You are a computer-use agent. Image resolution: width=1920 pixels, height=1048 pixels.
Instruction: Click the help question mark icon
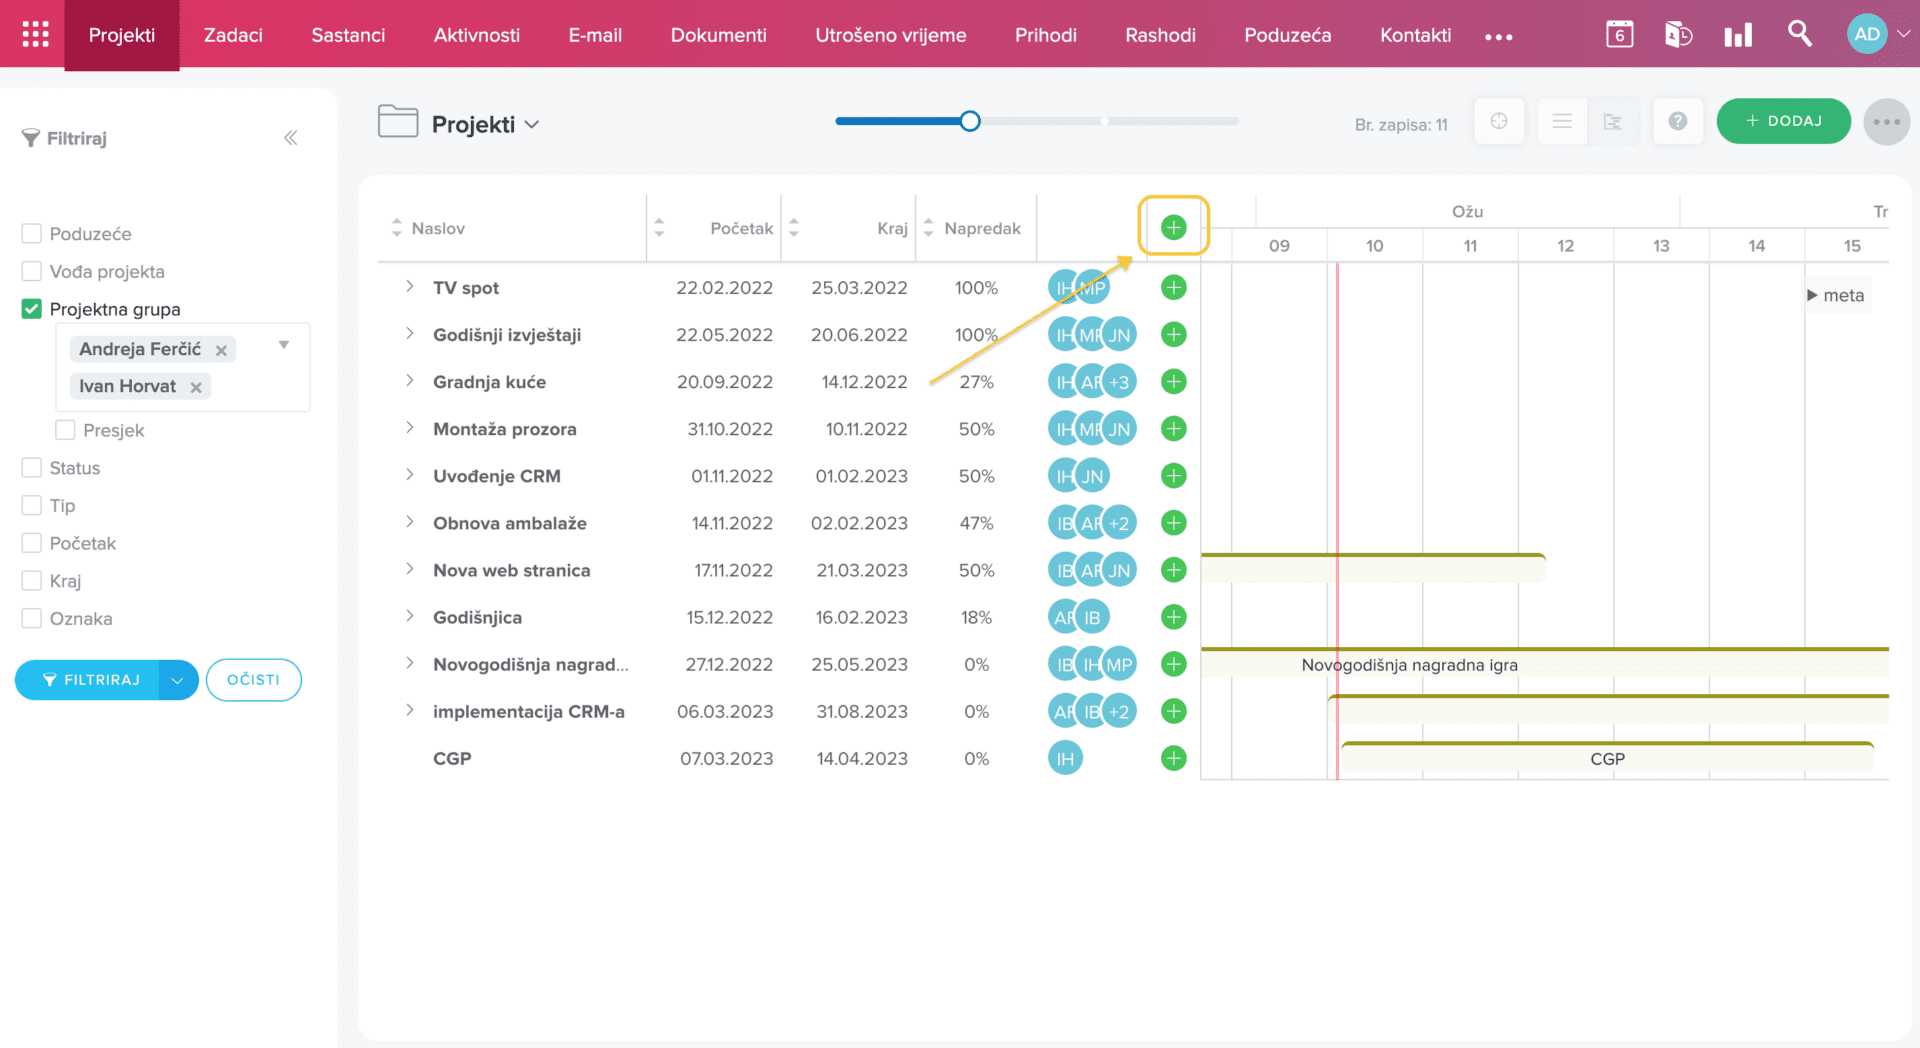tap(1677, 122)
